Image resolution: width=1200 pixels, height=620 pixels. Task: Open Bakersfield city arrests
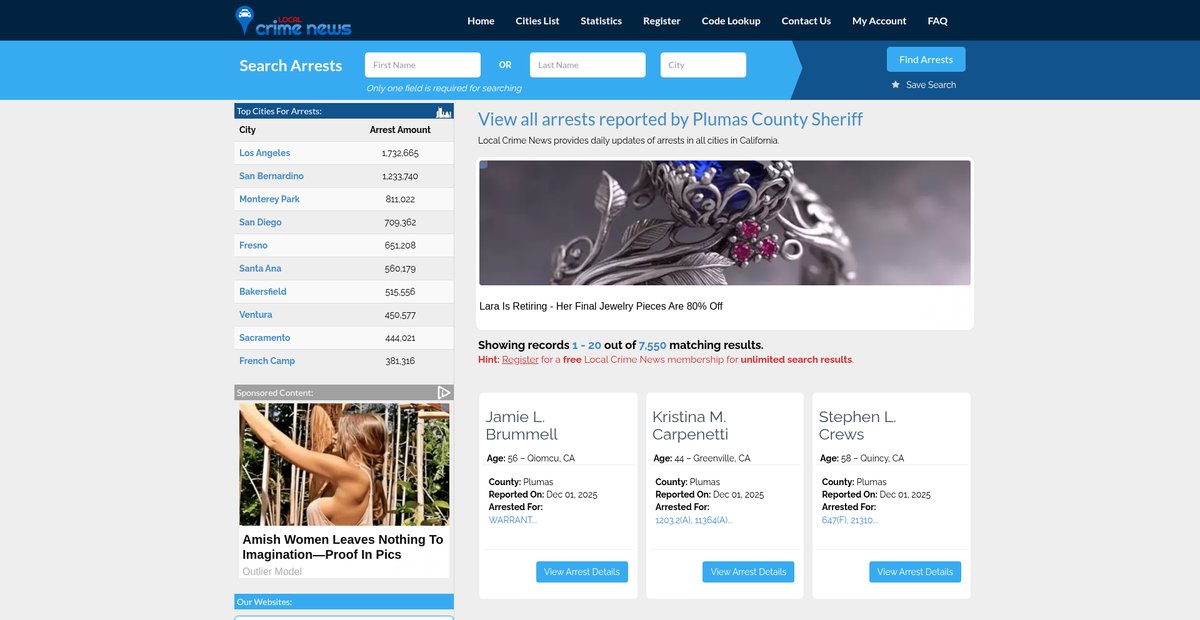263,292
